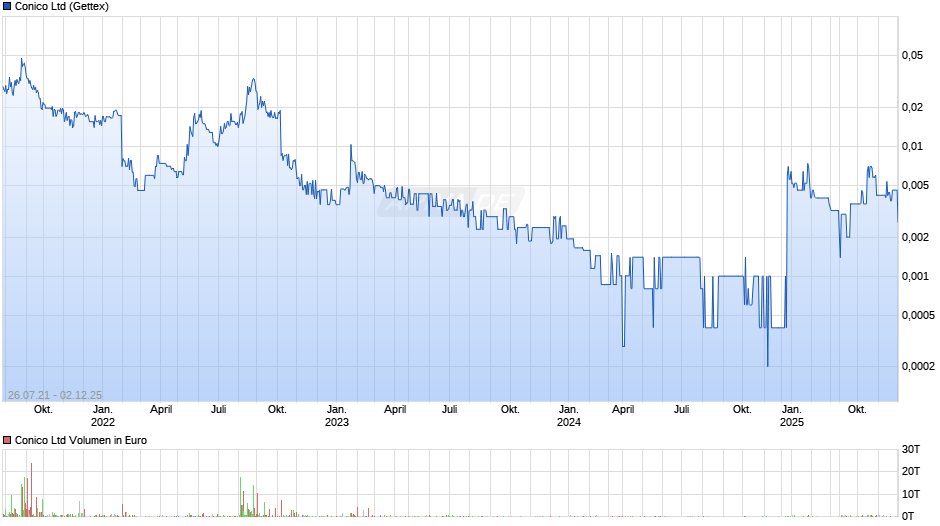The width and height of the screenshot is (940, 526).
Task: Click the 'Jan. 2025' time axis label
Action: 791,416
